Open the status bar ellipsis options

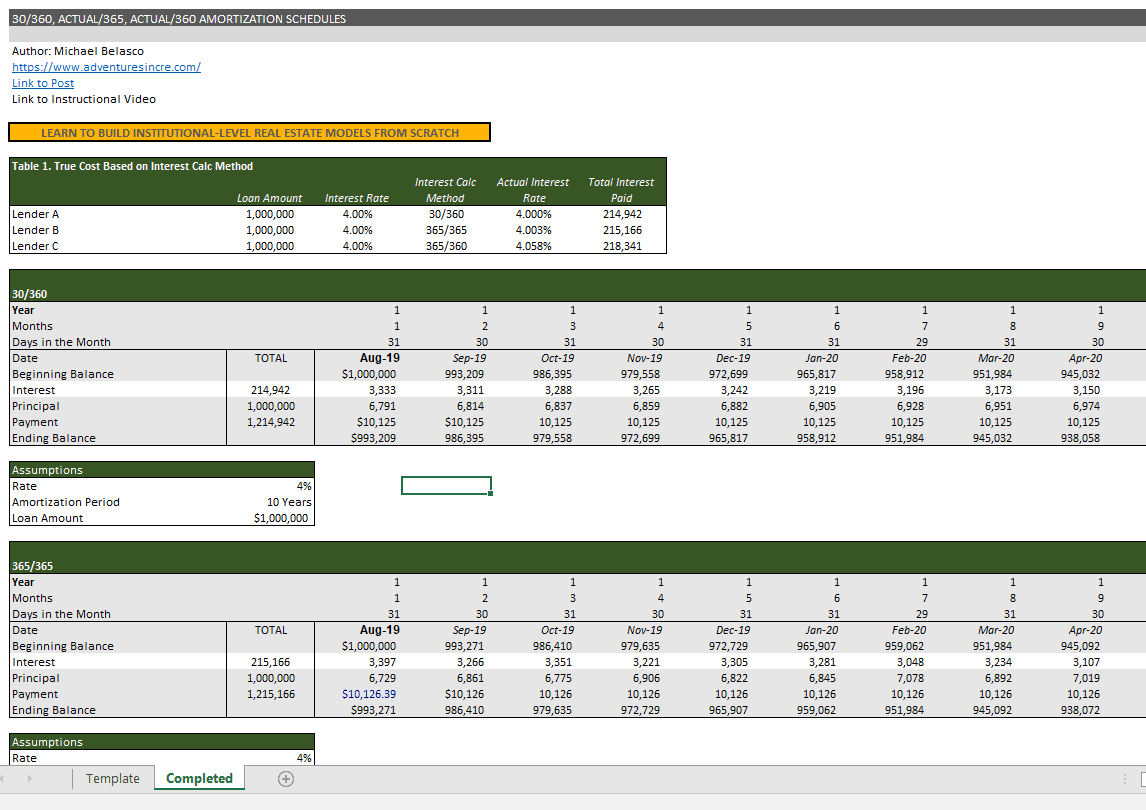[1125, 778]
